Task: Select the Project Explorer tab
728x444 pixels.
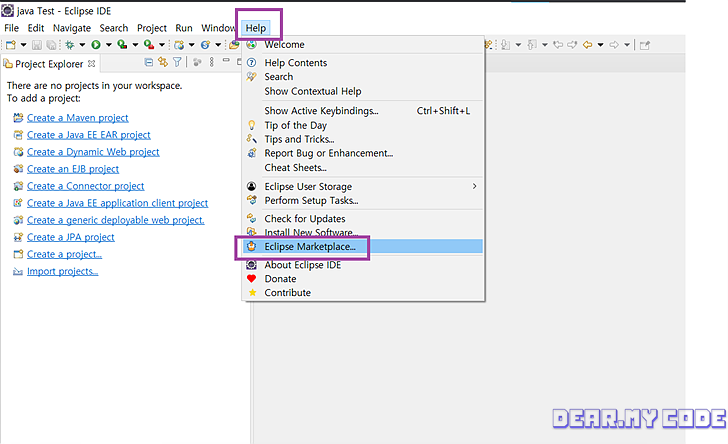Action: [49, 64]
